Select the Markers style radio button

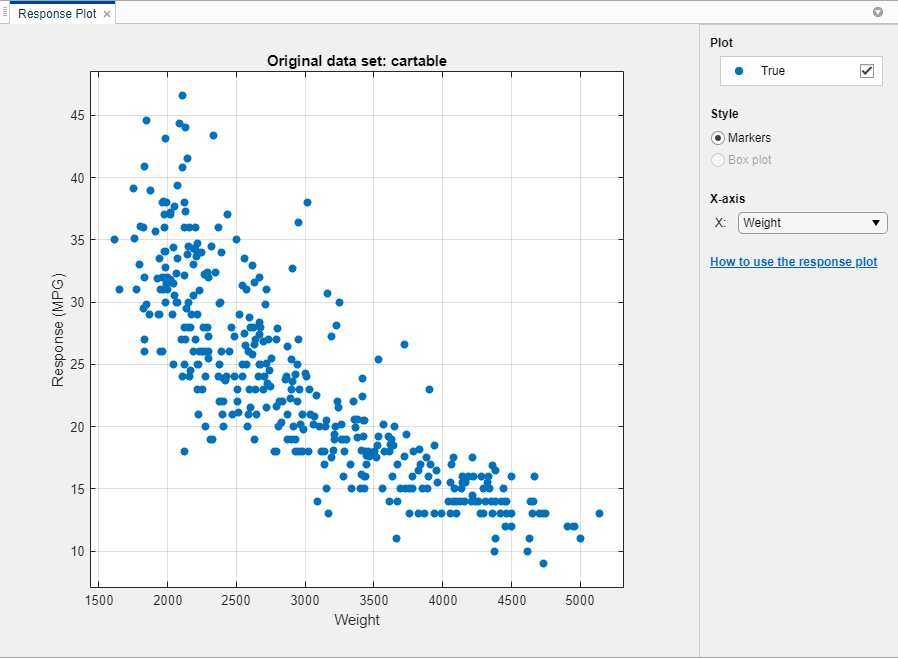click(718, 138)
